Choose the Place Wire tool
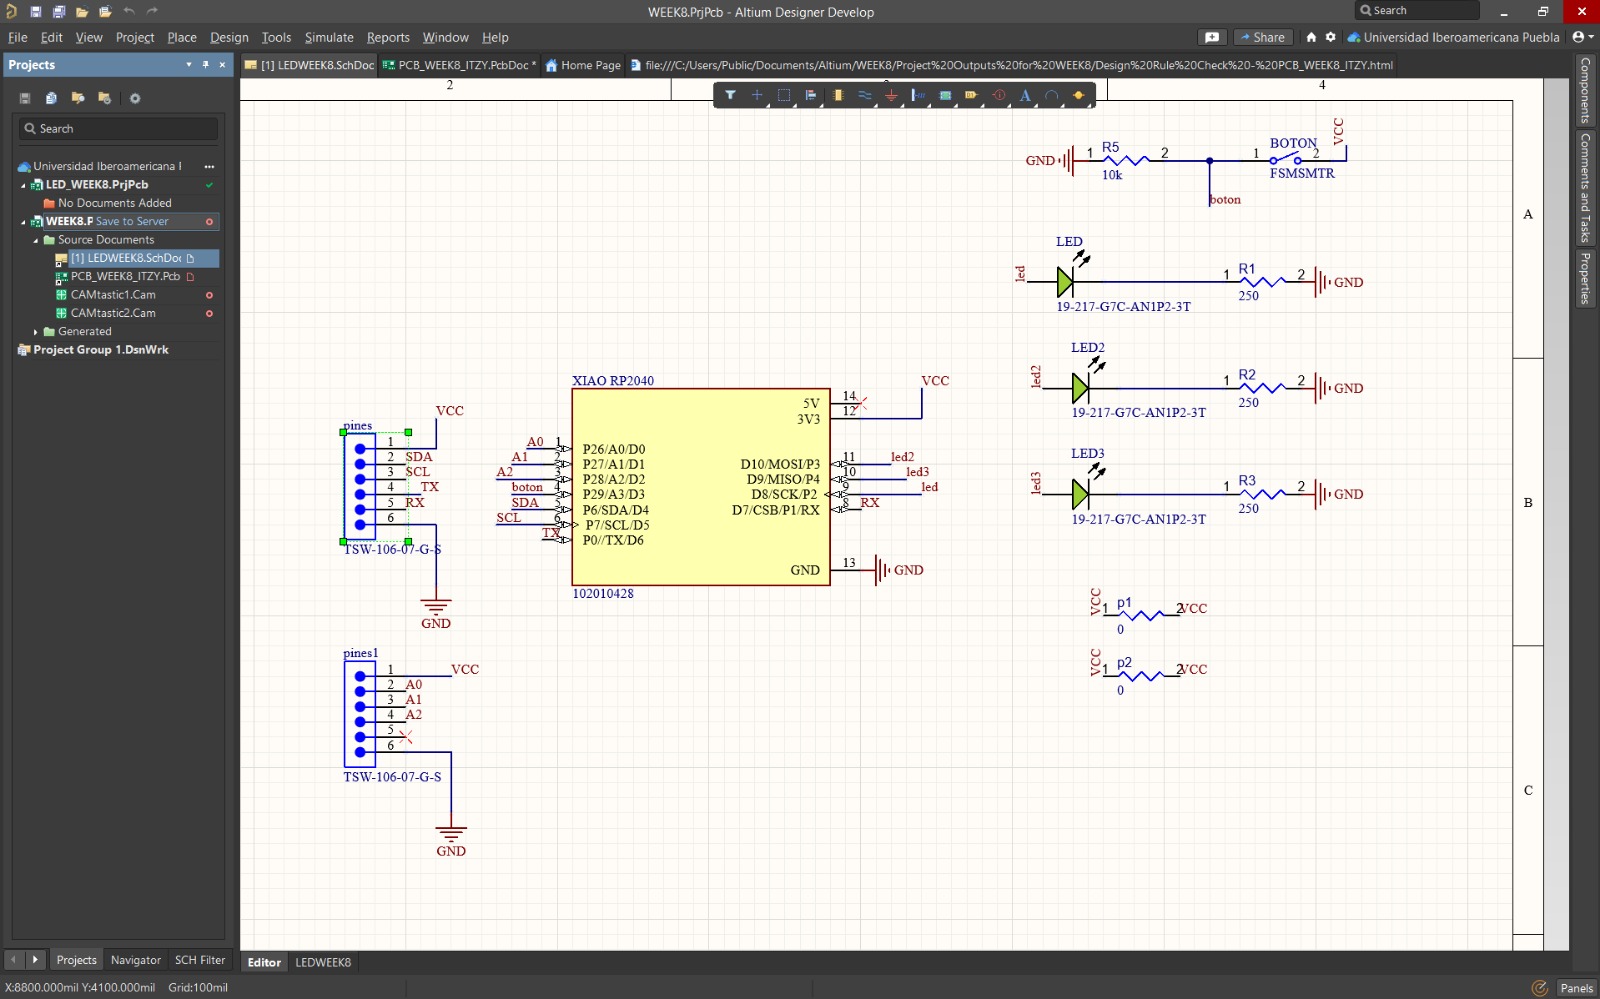Image resolution: width=1600 pixels, height=999 pixels. 864,95
